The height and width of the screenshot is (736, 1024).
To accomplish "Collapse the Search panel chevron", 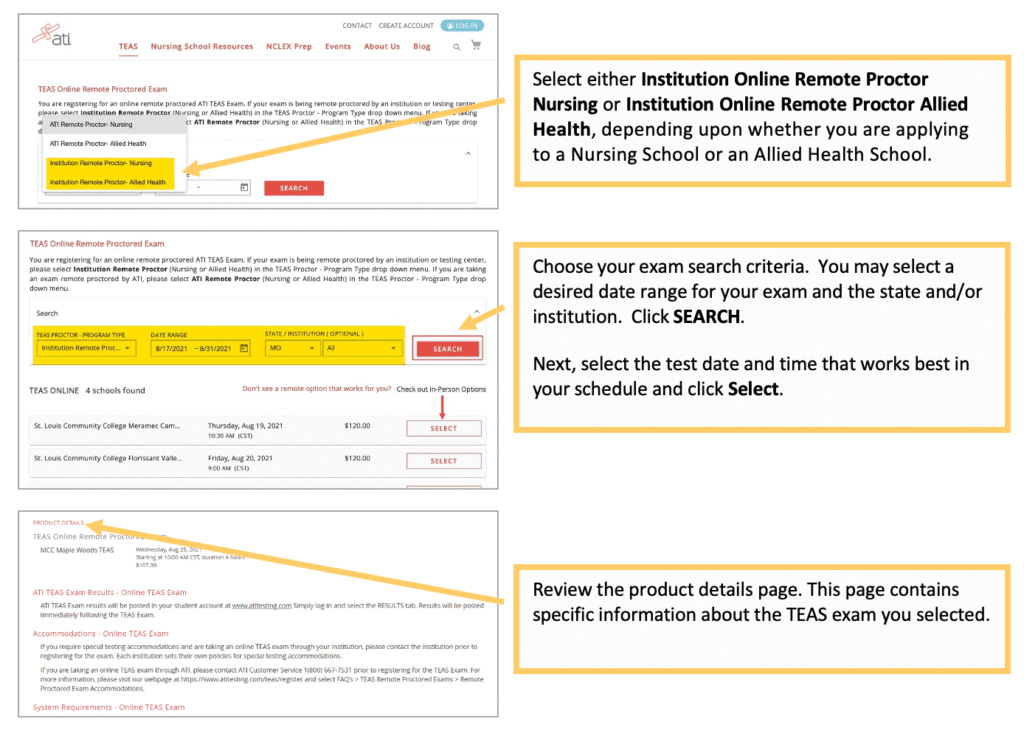I will [477, 313].
